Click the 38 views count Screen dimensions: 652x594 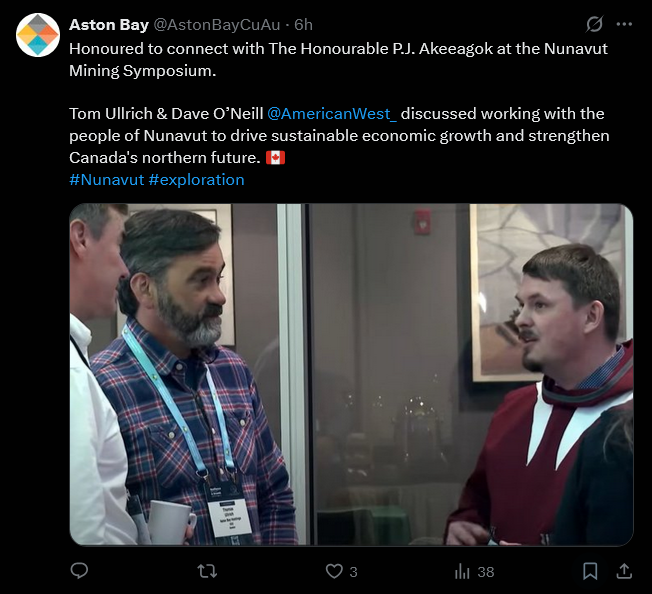point(486,572)
